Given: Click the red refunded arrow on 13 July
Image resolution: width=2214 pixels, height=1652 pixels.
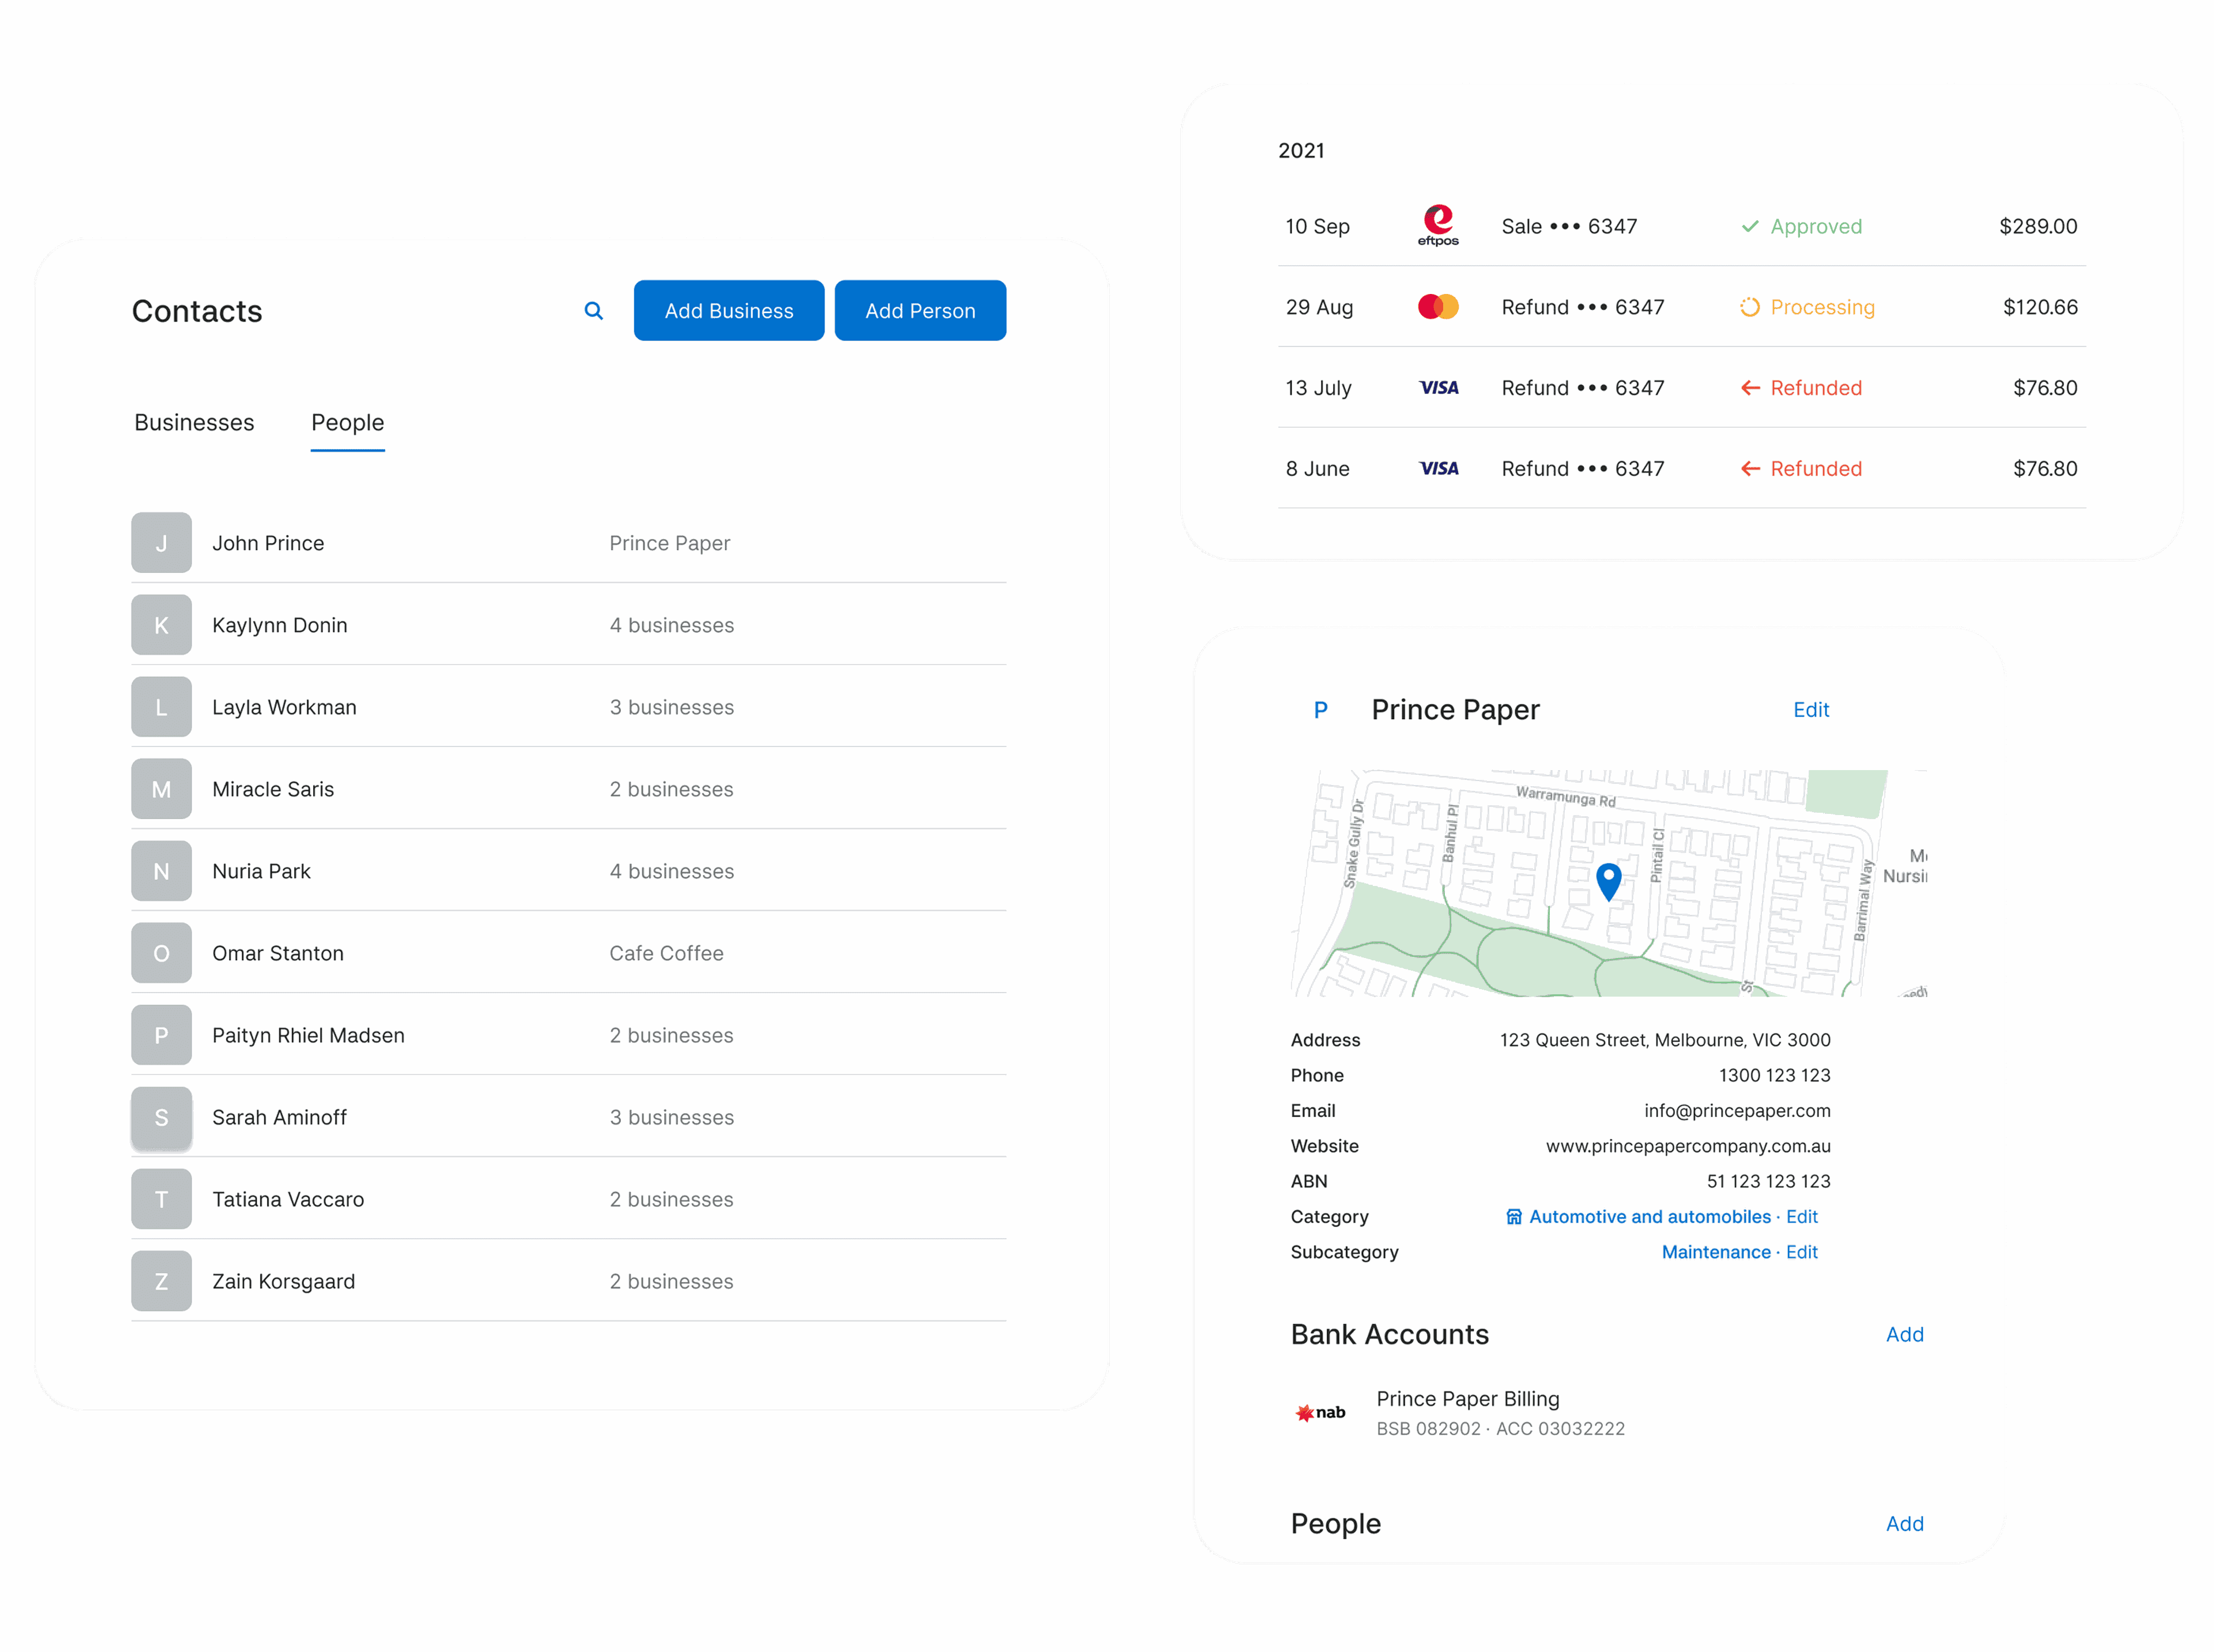Looking at the screenshot, I should (1750, 388).
